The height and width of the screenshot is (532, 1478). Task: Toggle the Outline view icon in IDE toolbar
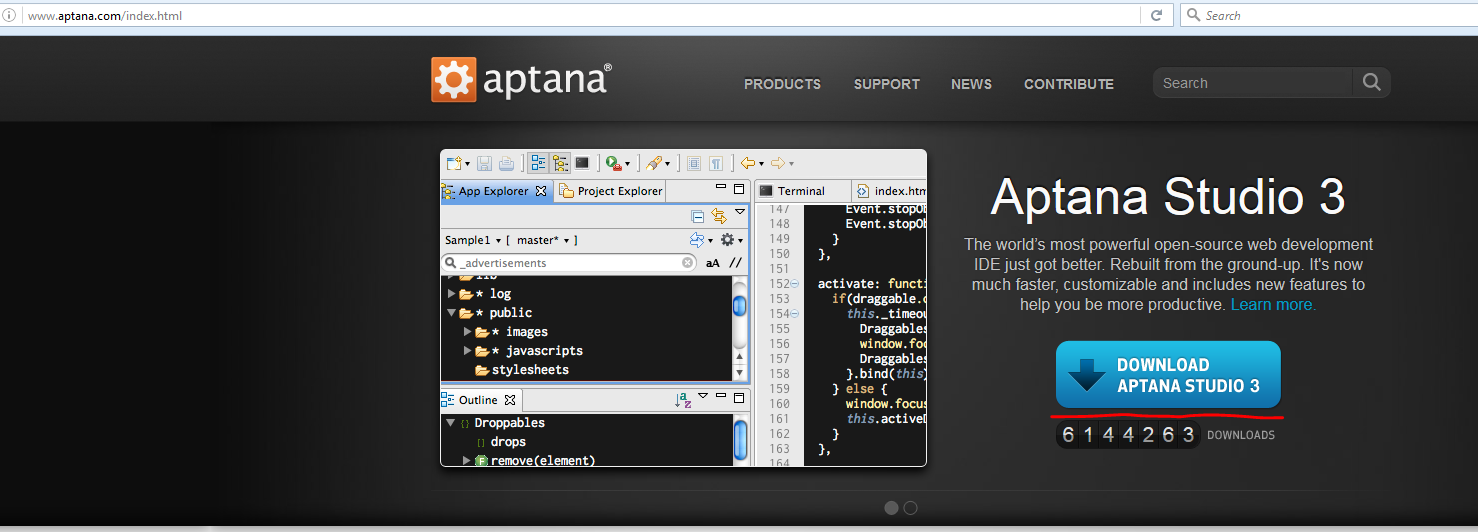click(x=538, y=163)
